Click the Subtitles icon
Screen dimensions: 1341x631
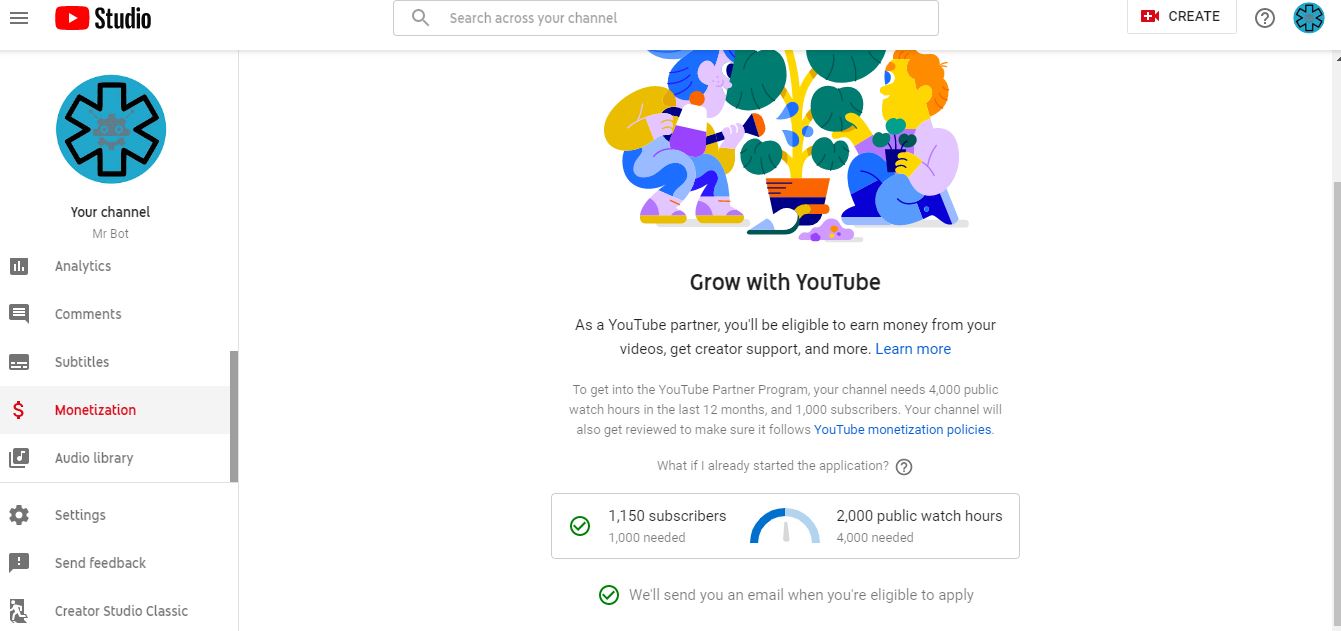(19, 362)
